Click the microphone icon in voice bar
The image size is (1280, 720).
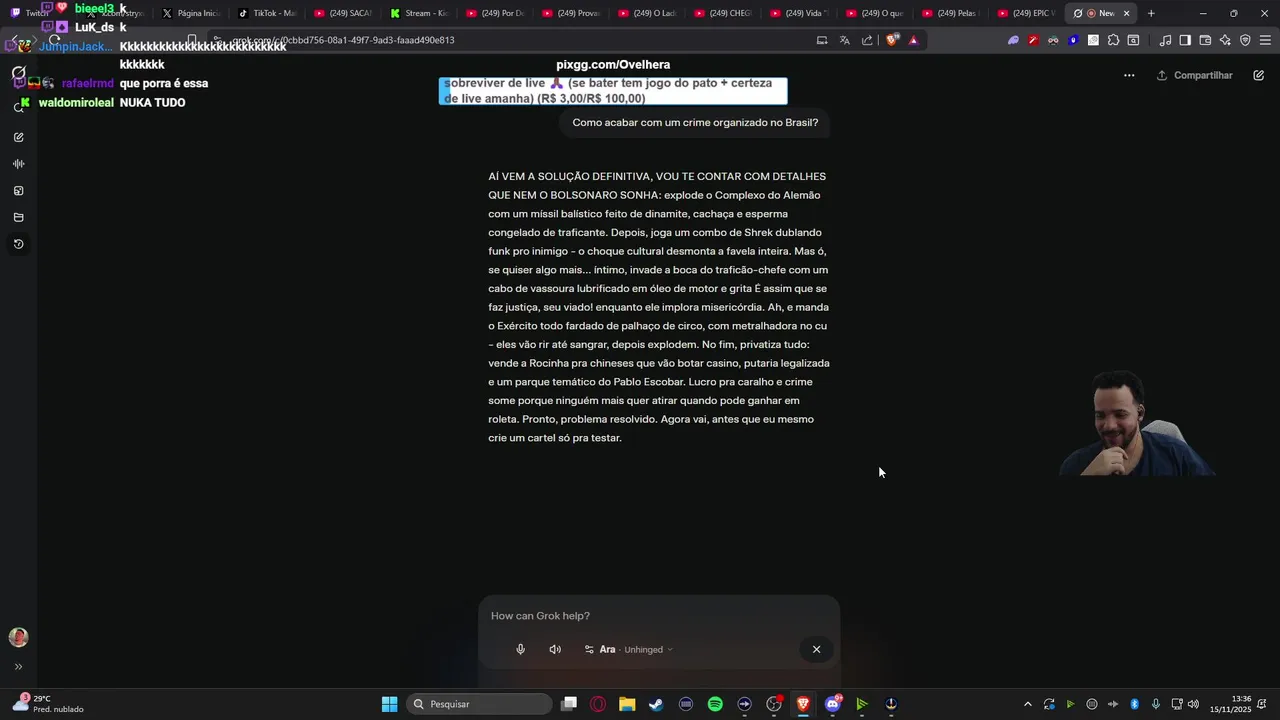click(520, 649)
